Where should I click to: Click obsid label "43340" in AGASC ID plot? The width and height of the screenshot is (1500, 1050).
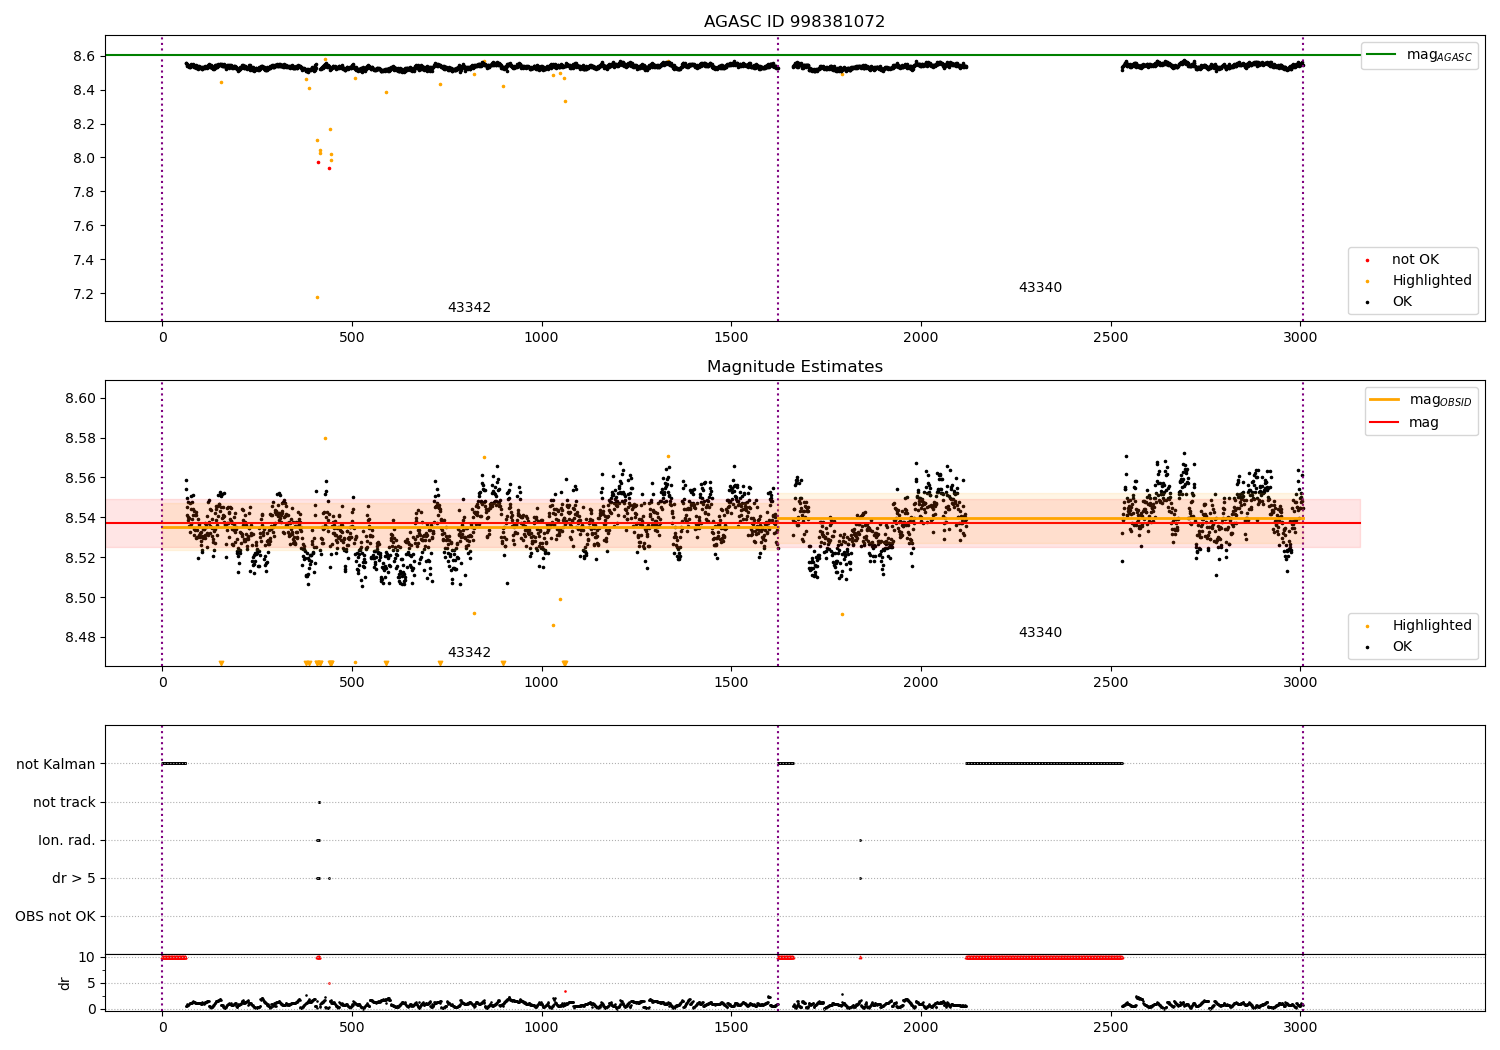1040,288
